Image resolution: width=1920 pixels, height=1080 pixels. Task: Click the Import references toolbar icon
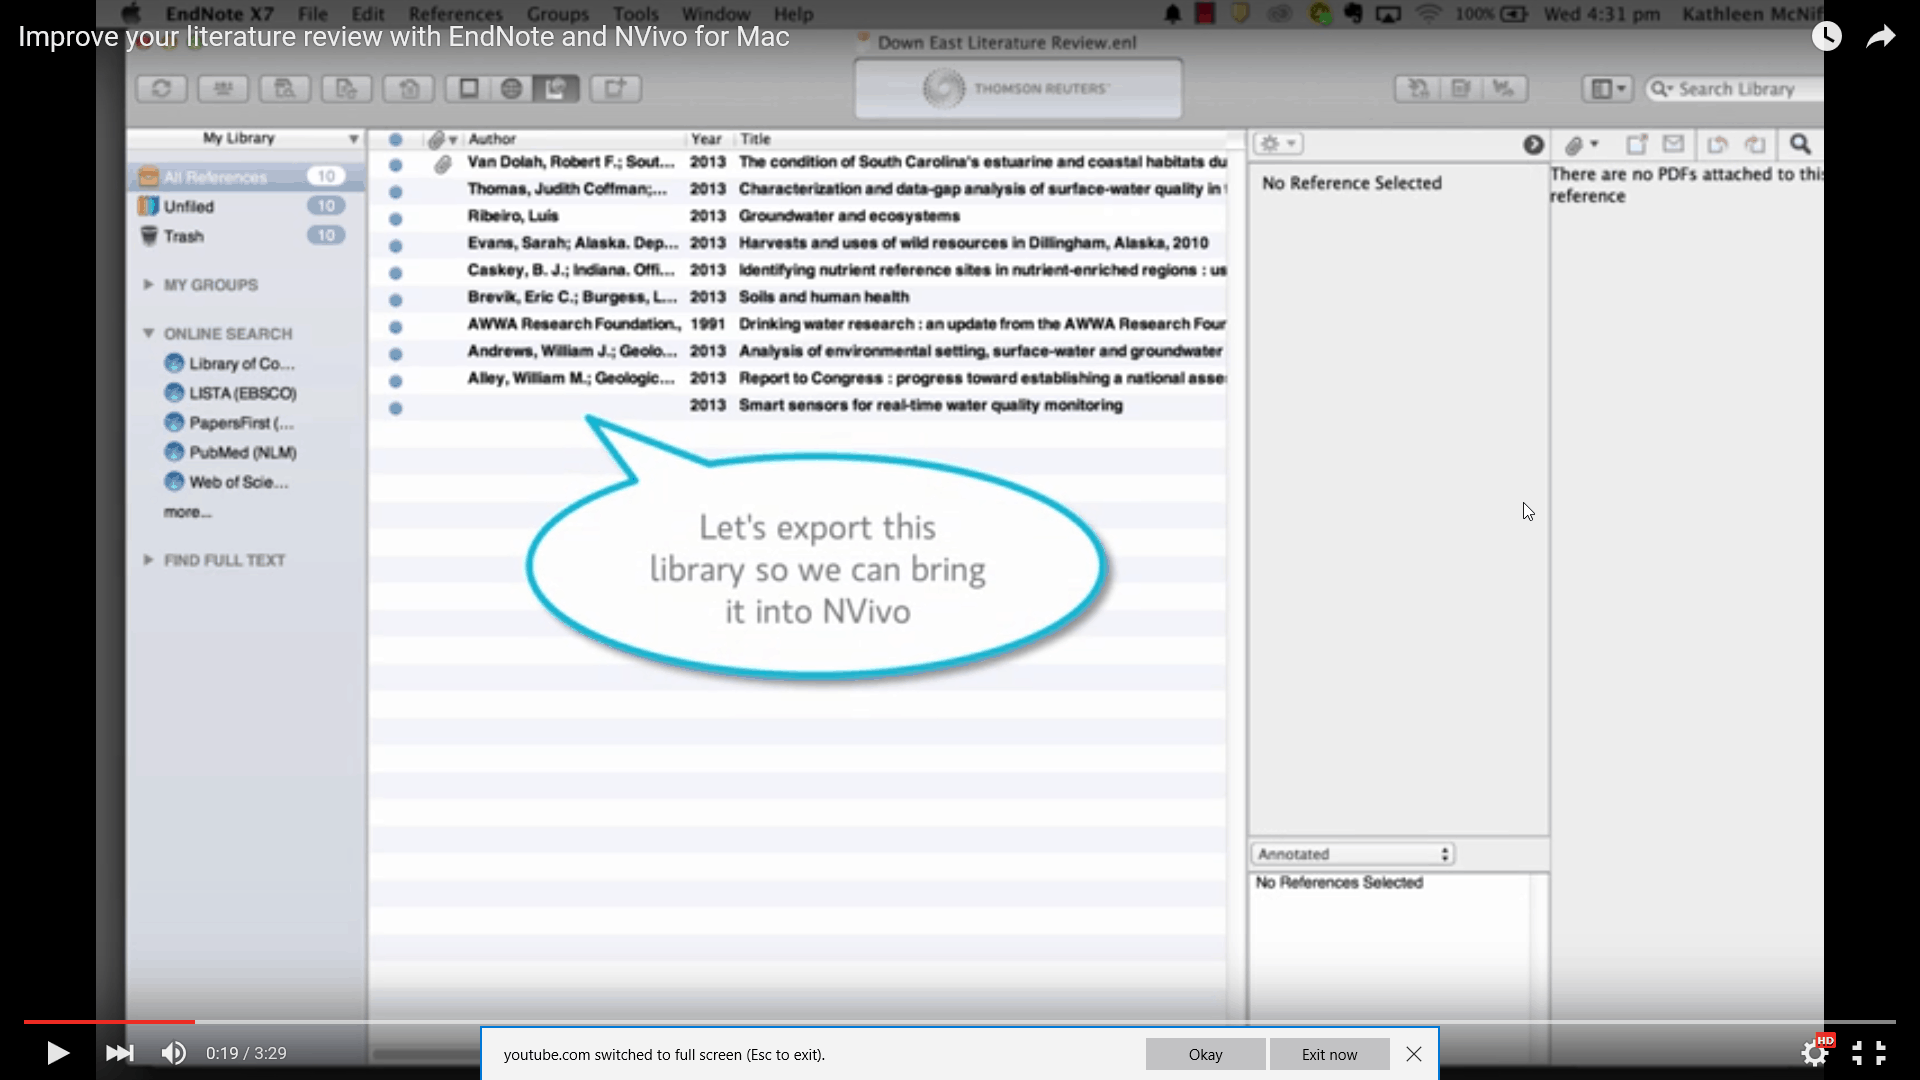coord(347,89)
